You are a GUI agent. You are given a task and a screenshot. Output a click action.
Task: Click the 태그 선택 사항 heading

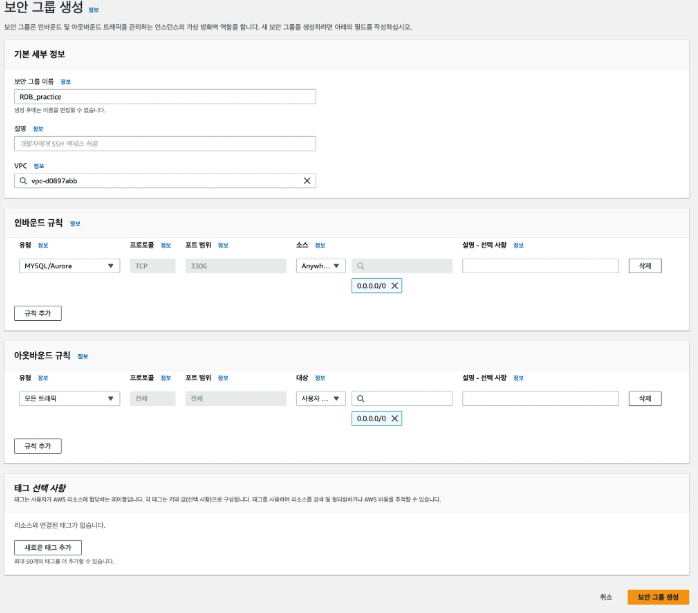click(x=40, y=488)
